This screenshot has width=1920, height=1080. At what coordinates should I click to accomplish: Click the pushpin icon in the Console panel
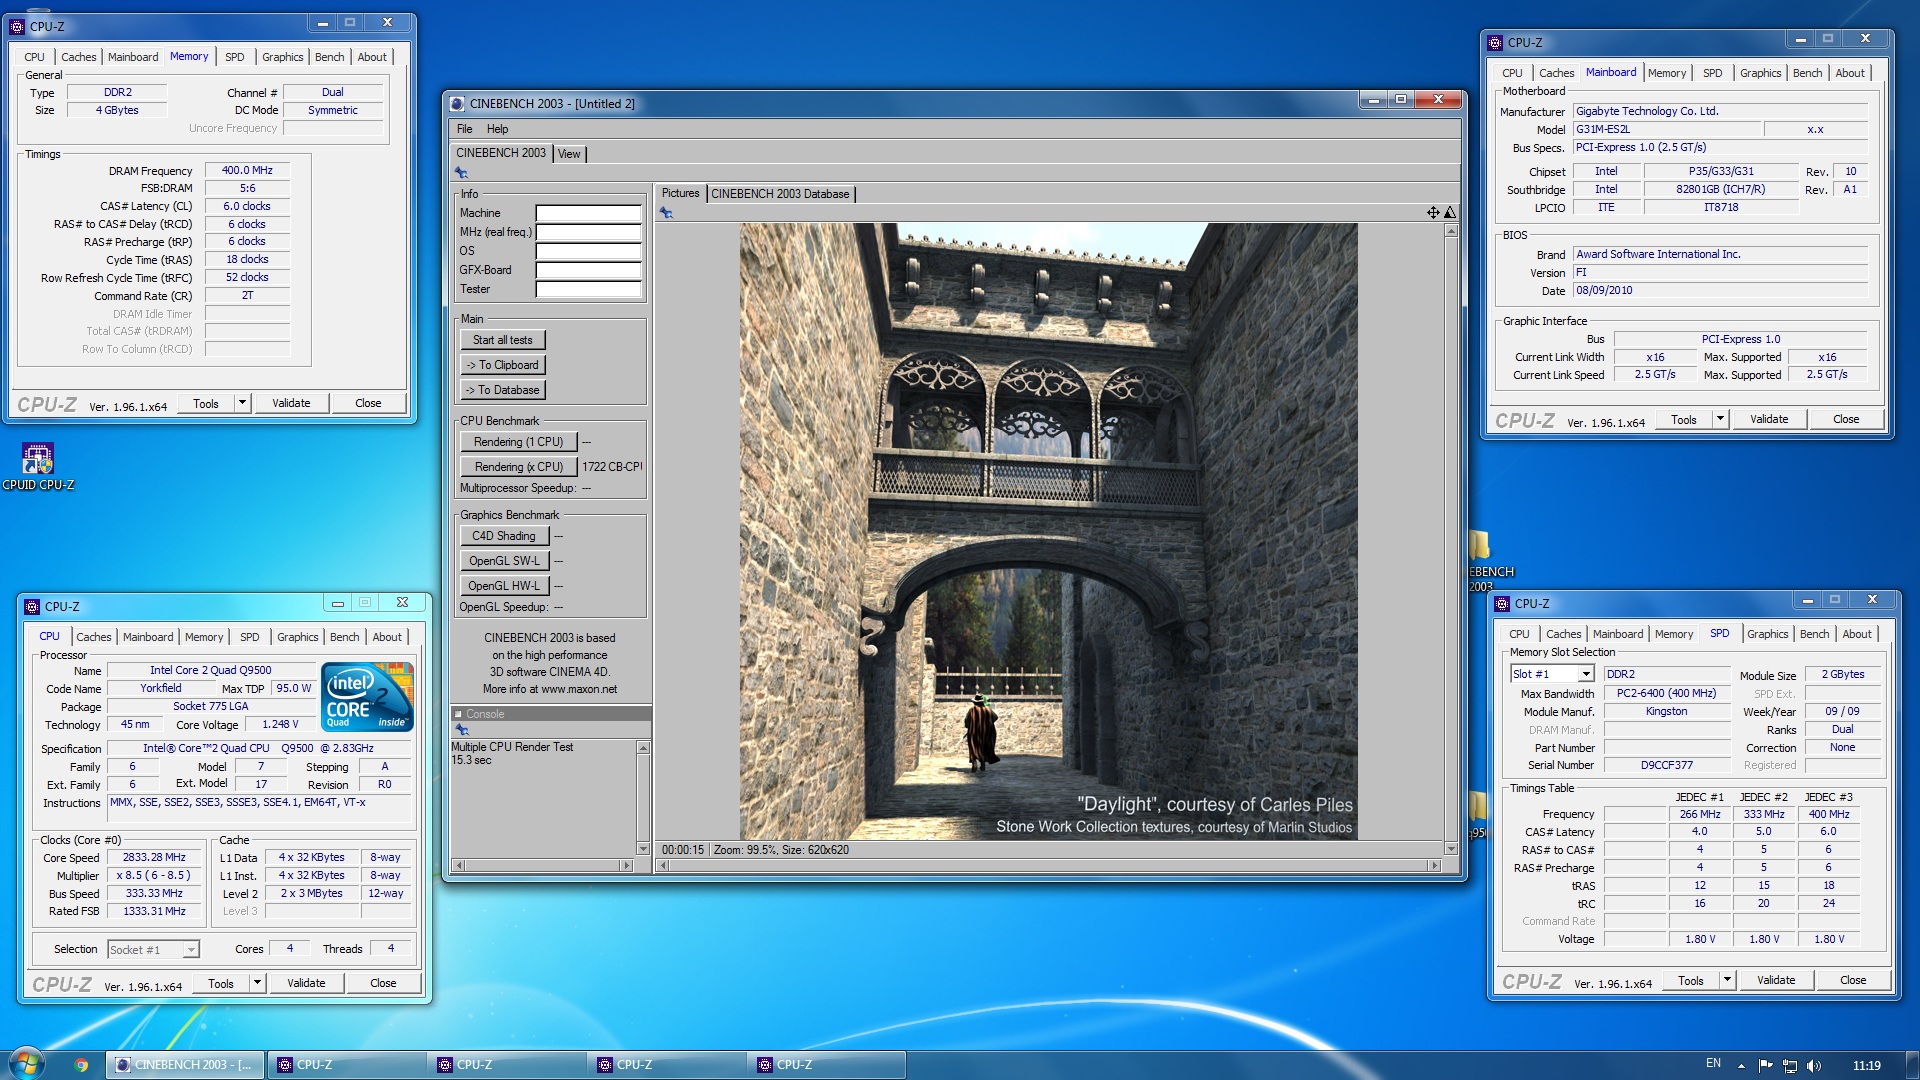(x=461, y=730)
